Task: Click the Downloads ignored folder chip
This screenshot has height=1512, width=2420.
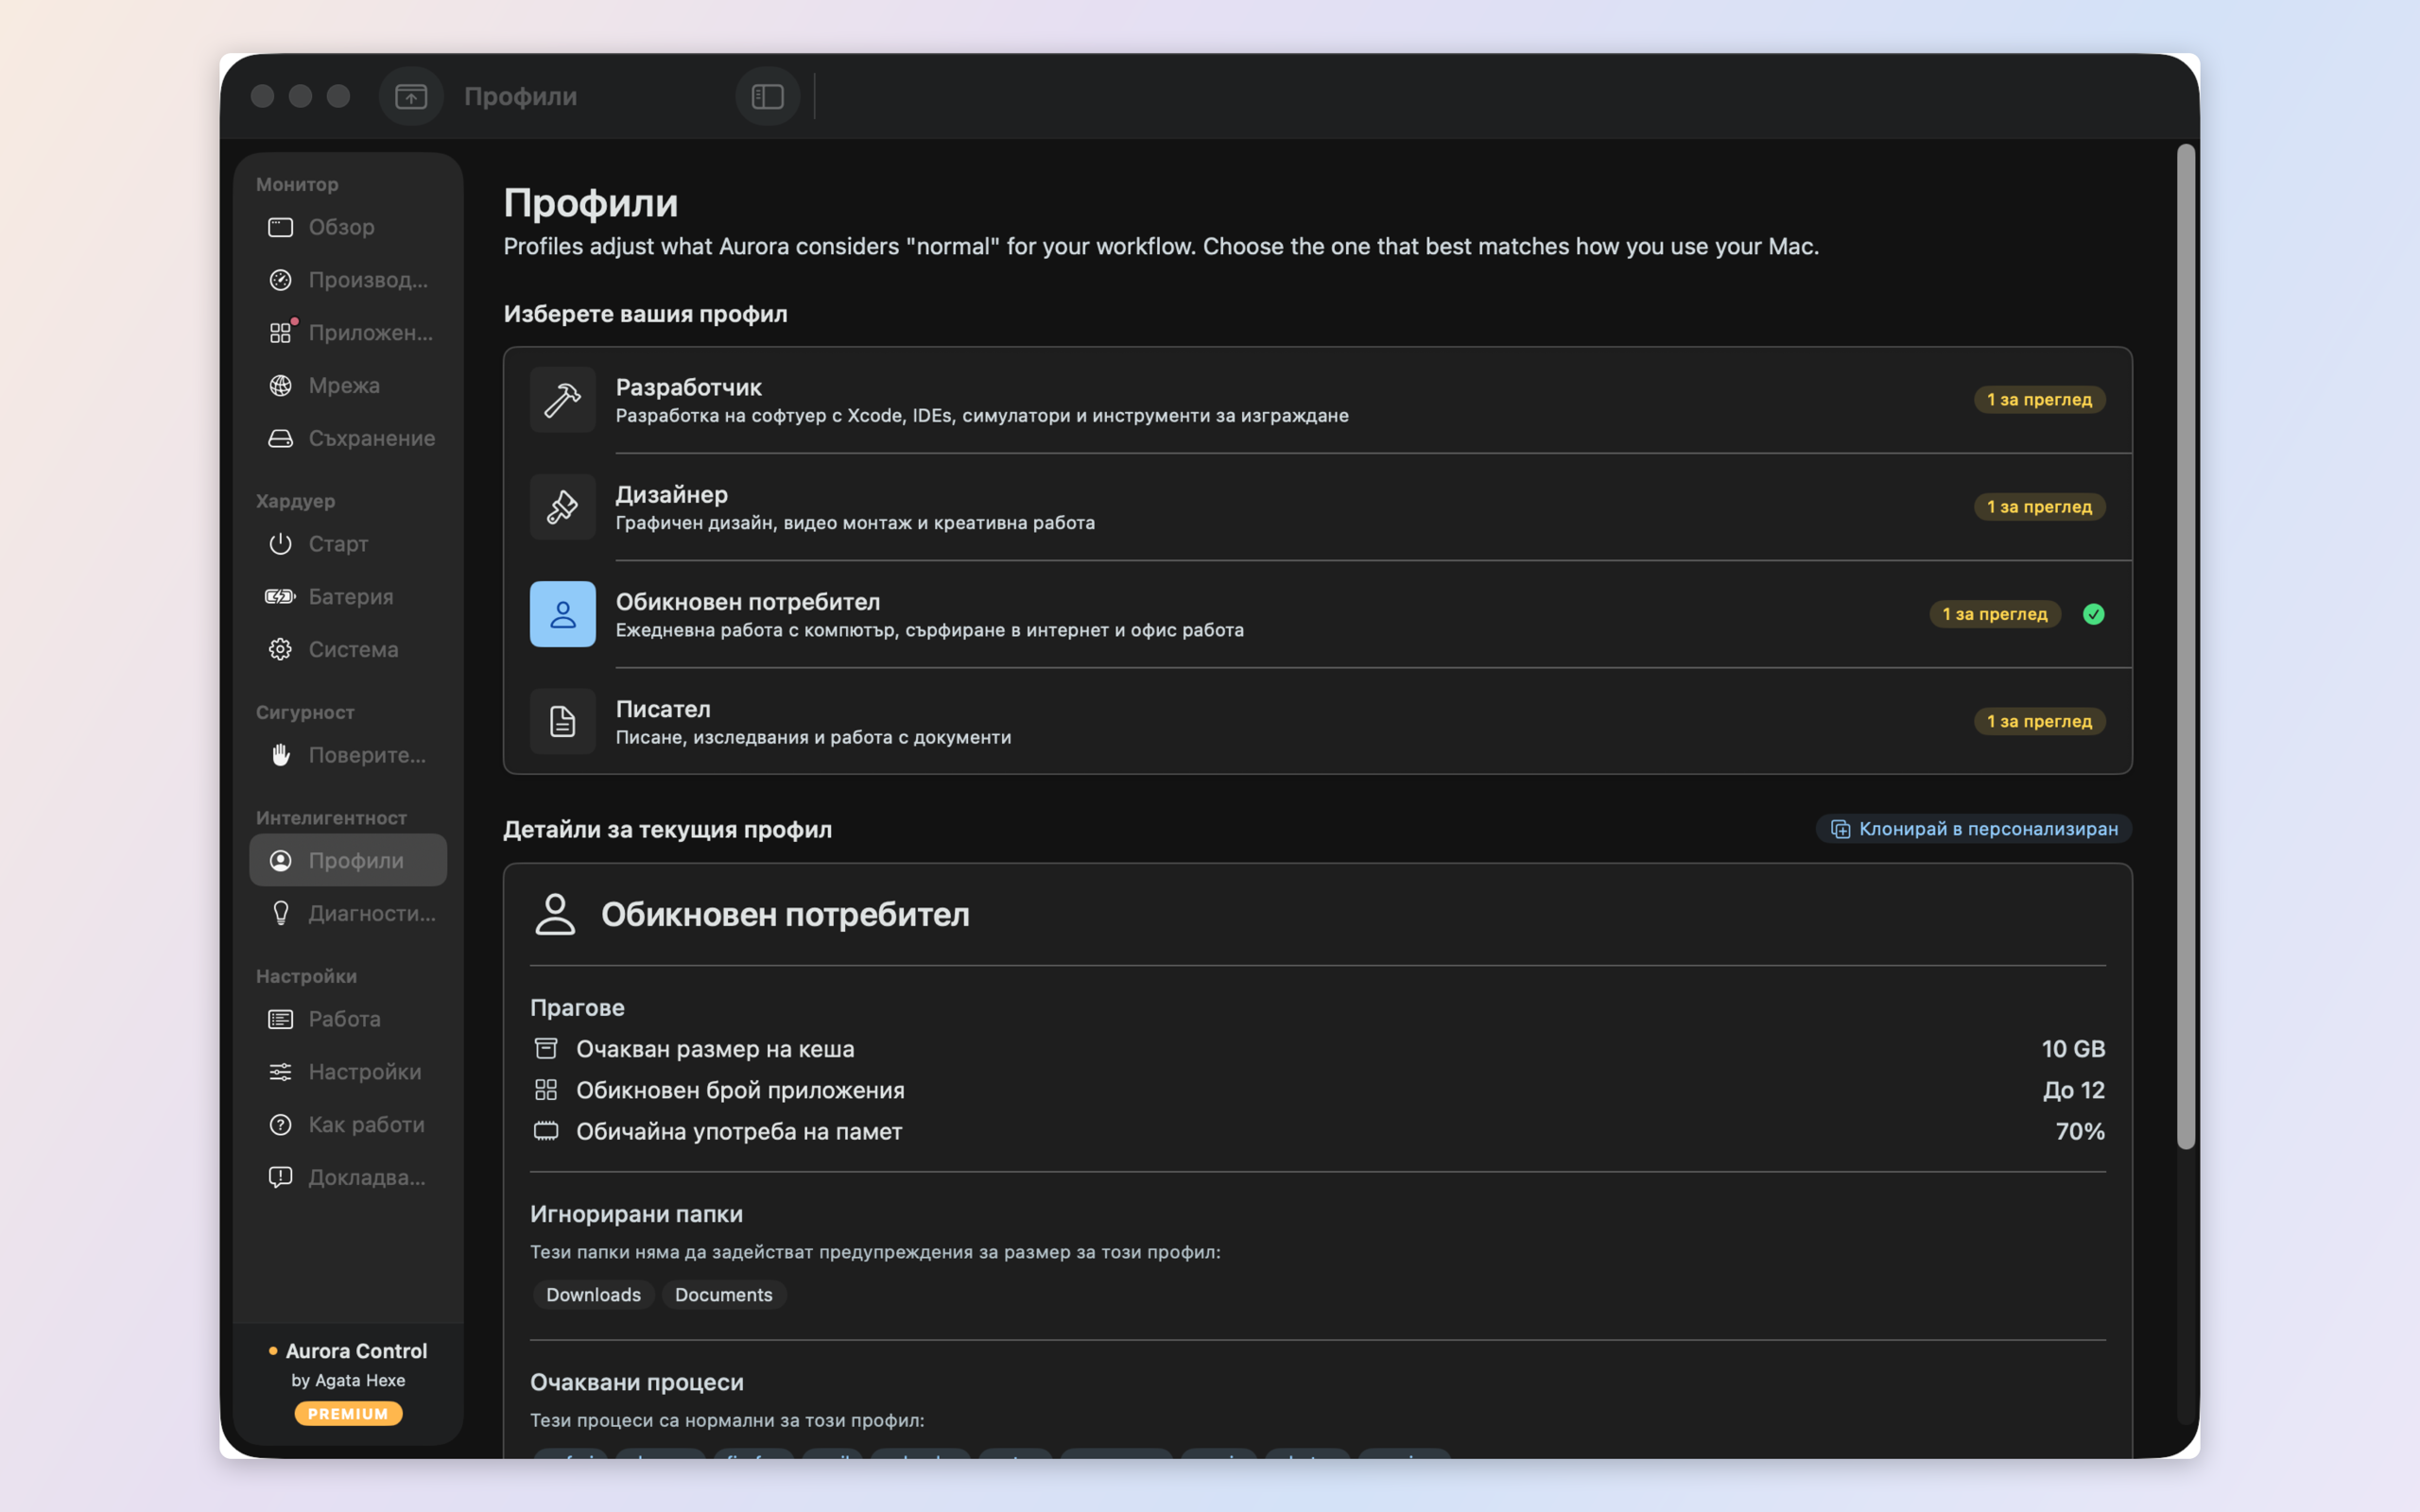Action: (x=593, y=1295)
